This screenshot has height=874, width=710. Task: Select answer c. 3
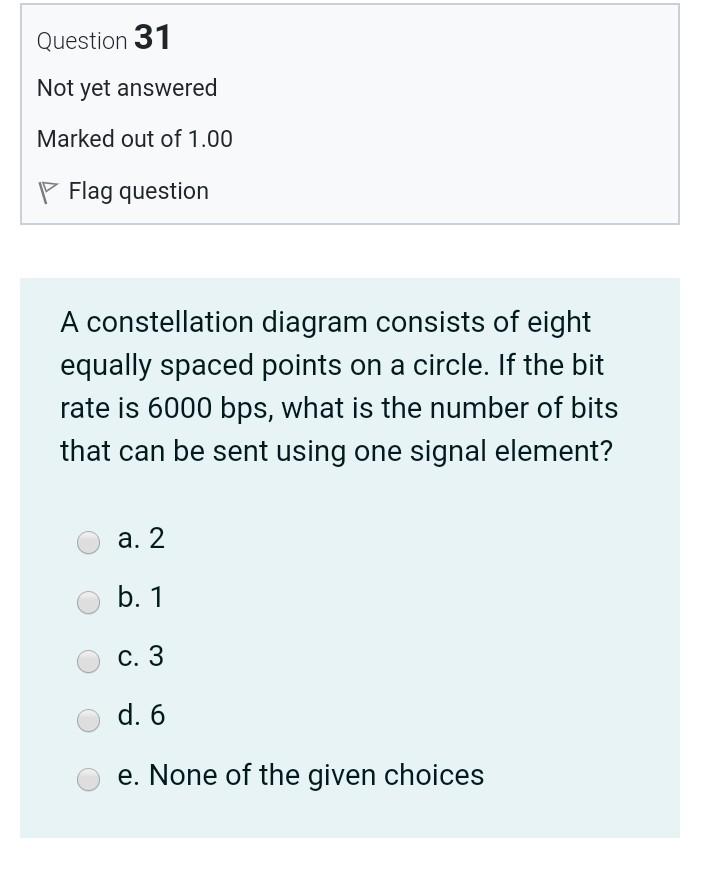[89, 661]
